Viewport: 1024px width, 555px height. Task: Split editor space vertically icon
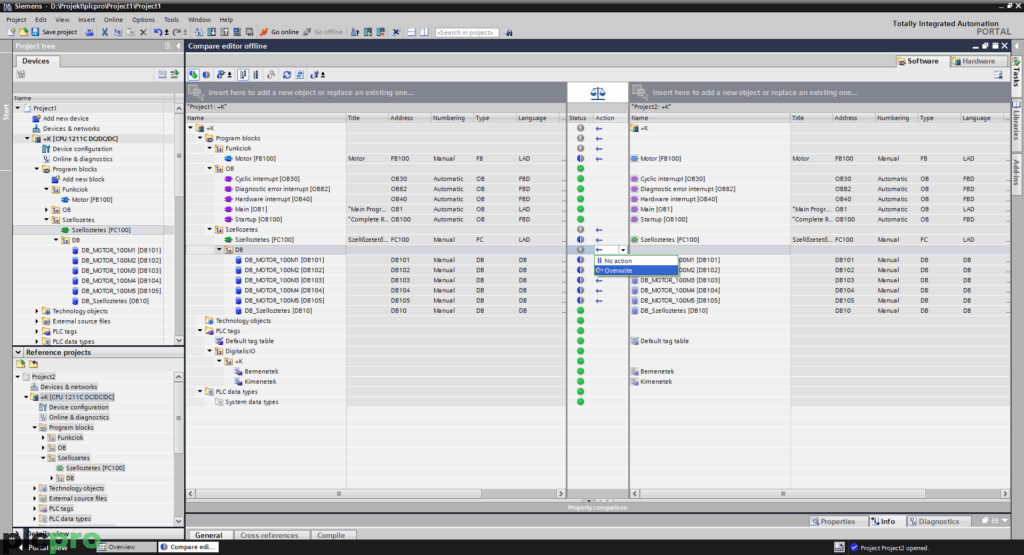click(424, 32)
